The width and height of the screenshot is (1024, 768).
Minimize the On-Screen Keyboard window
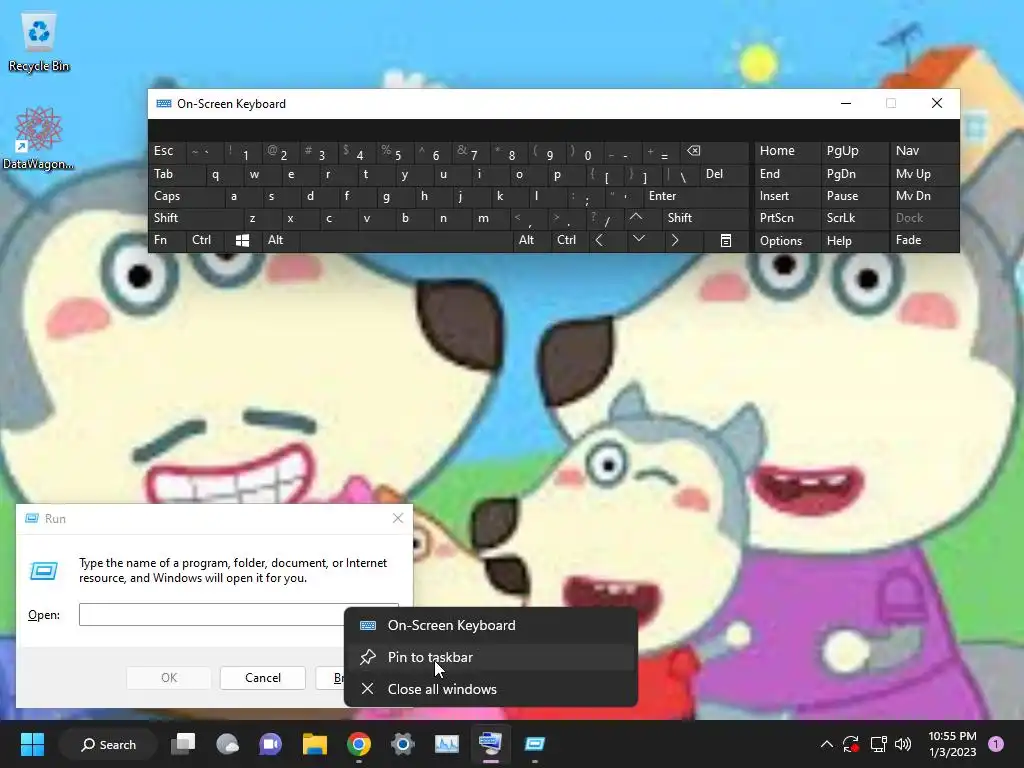846,103
